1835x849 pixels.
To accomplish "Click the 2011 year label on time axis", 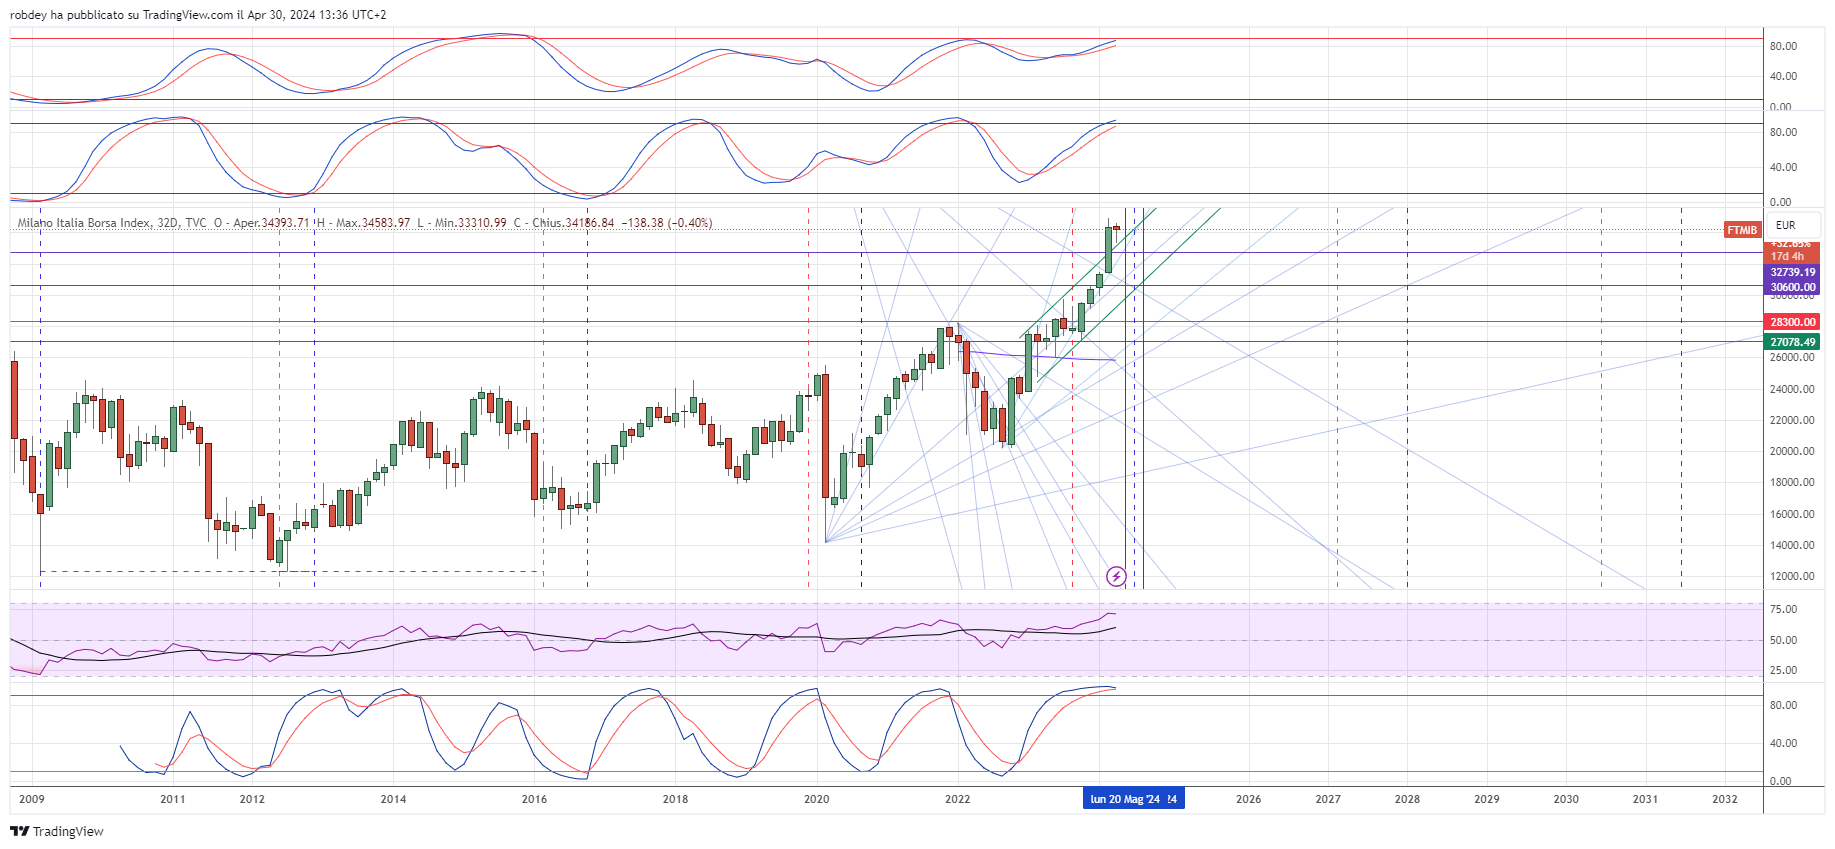I will click(173, 799).
